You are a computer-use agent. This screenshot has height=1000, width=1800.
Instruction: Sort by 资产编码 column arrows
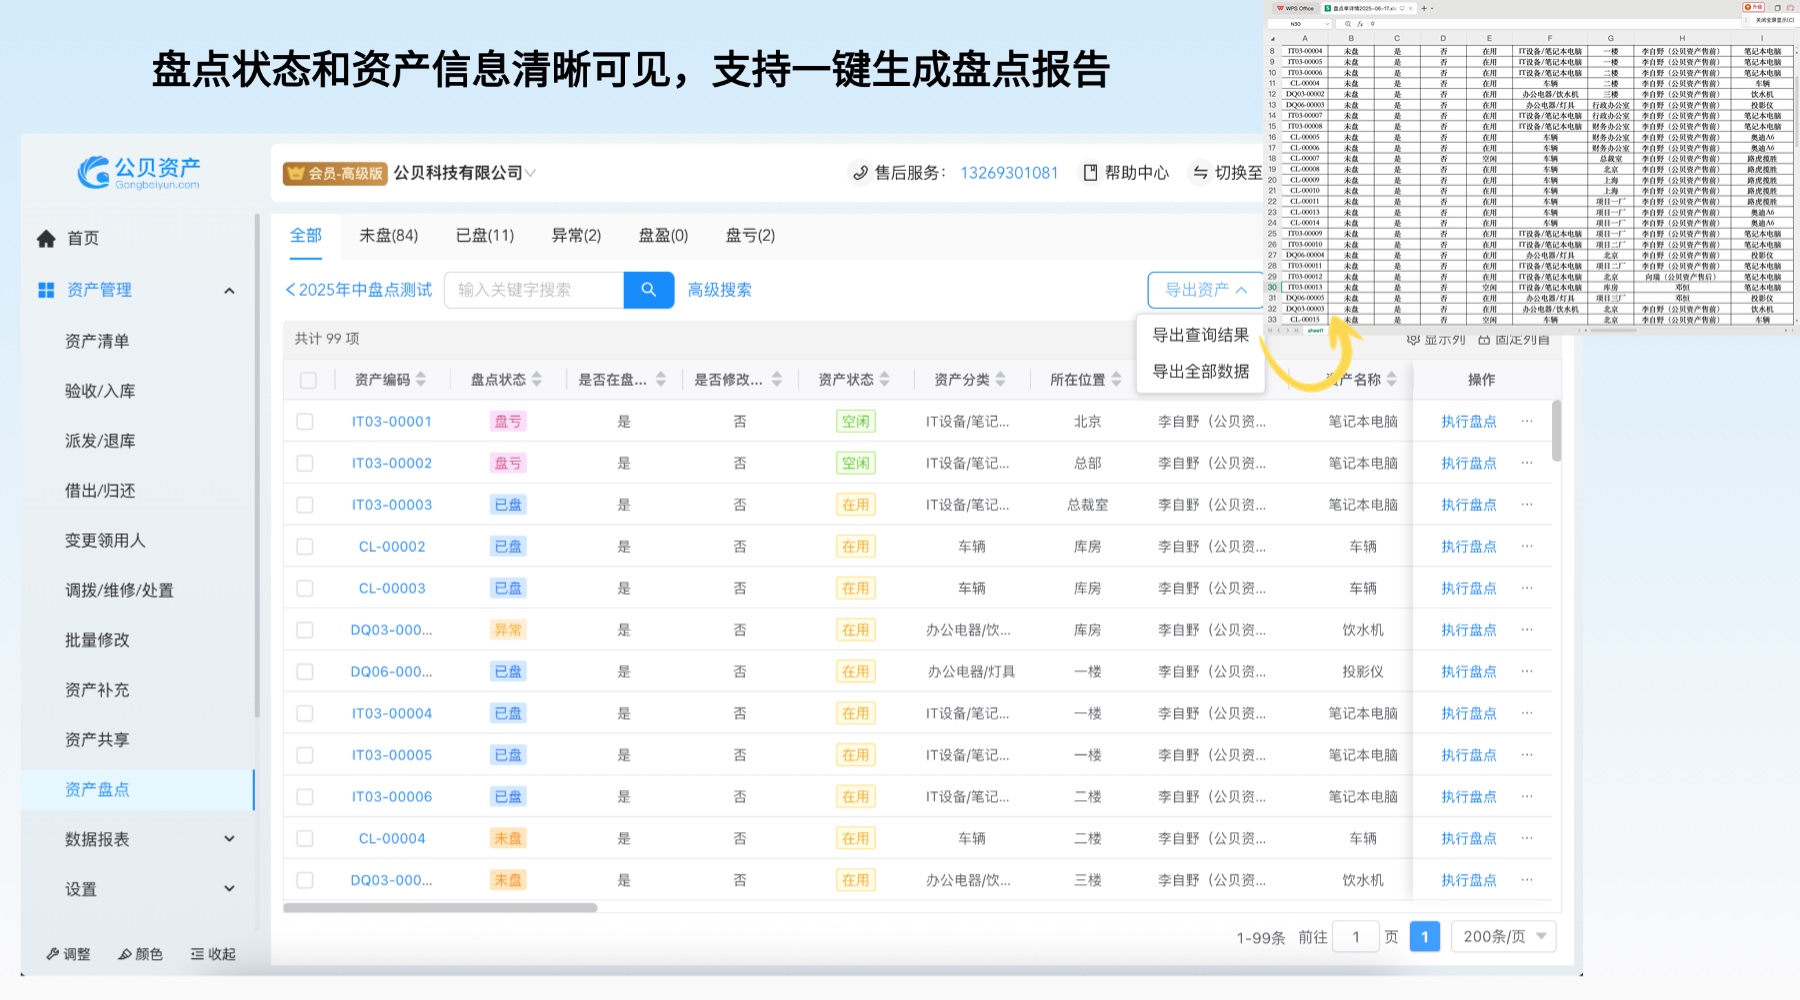(x=421, y=380)
